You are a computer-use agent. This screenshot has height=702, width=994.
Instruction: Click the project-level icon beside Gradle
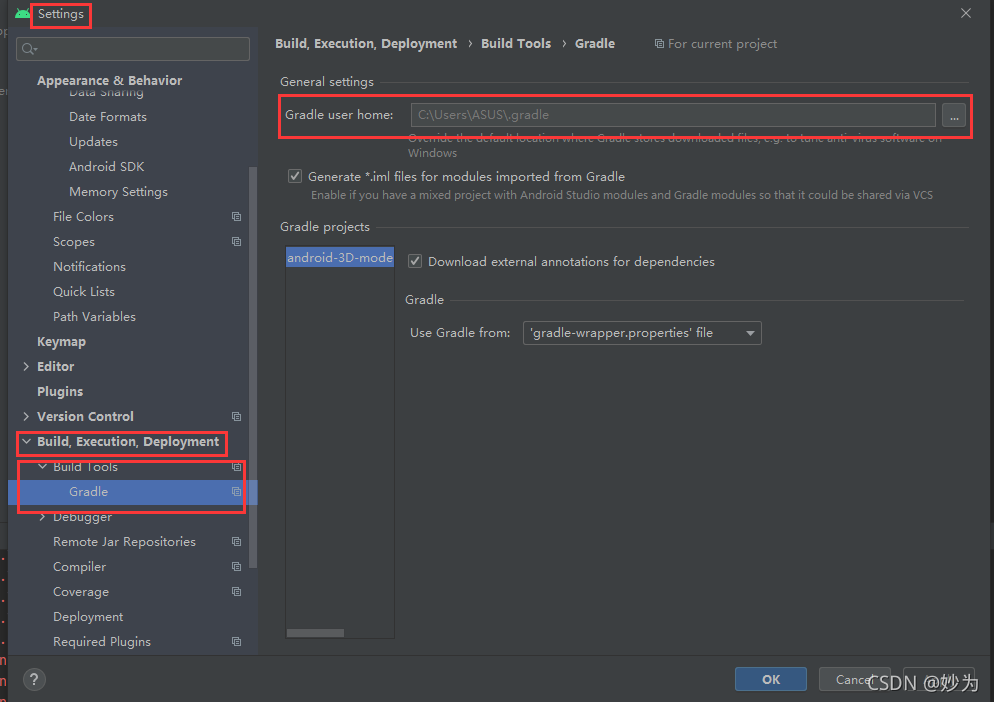pos(236,492)
